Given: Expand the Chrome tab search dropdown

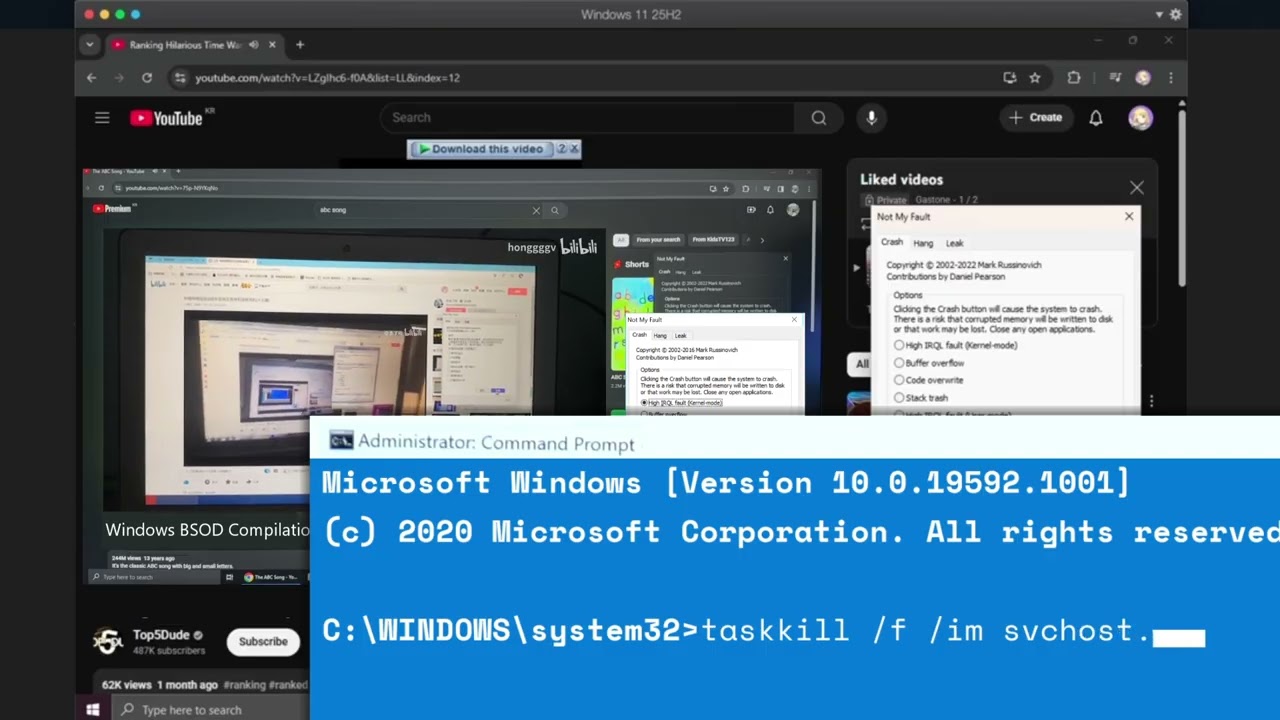Looking at the screenshot, I should coord(90,45).
